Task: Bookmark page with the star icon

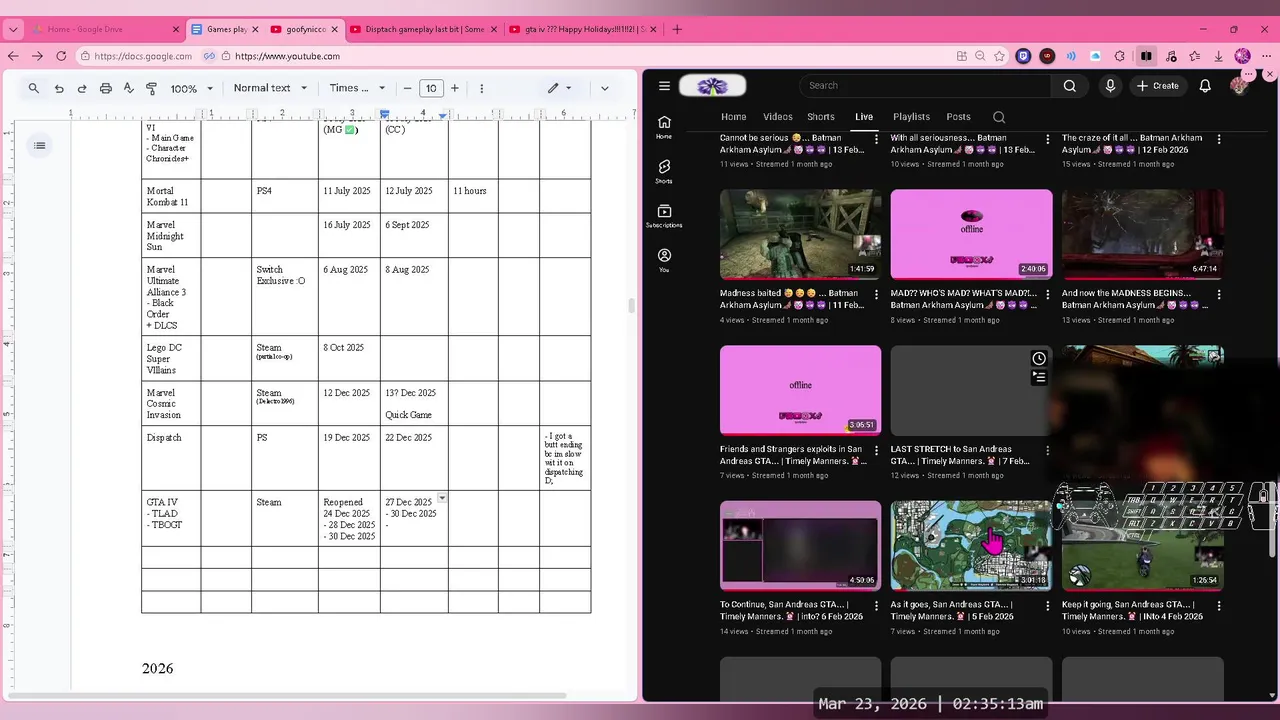Action: [999, 56]
